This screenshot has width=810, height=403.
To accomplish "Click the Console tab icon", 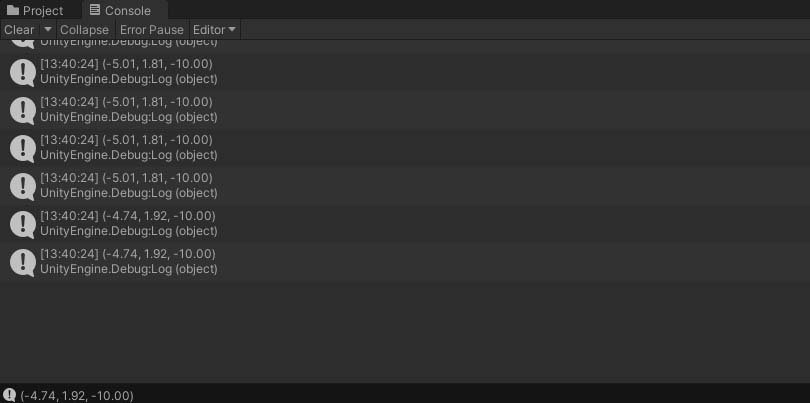I will (x=94, y=10).
